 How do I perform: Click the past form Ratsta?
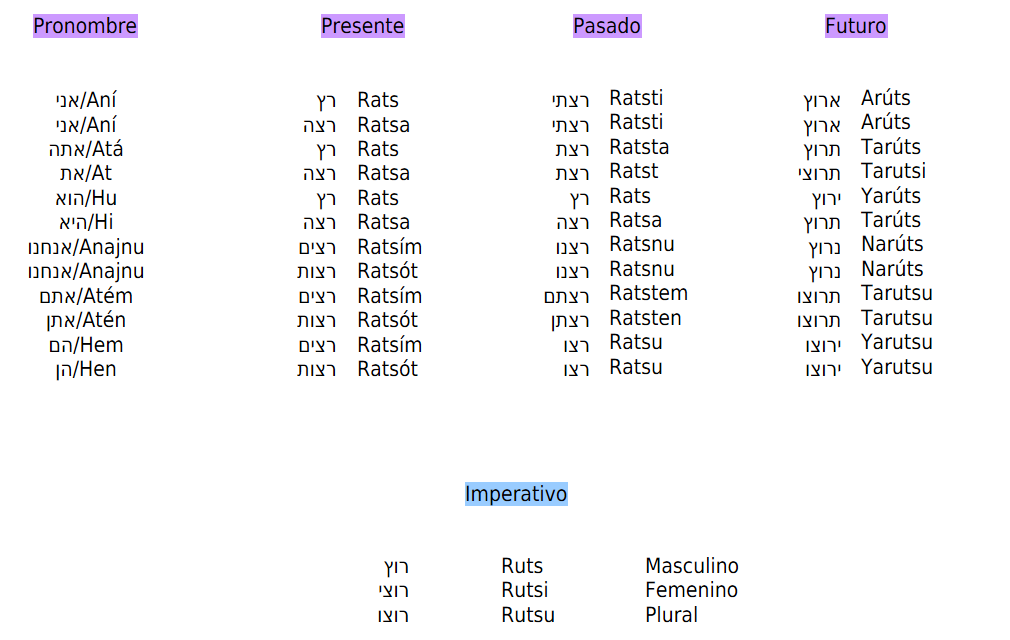click(x=639, y=147)
